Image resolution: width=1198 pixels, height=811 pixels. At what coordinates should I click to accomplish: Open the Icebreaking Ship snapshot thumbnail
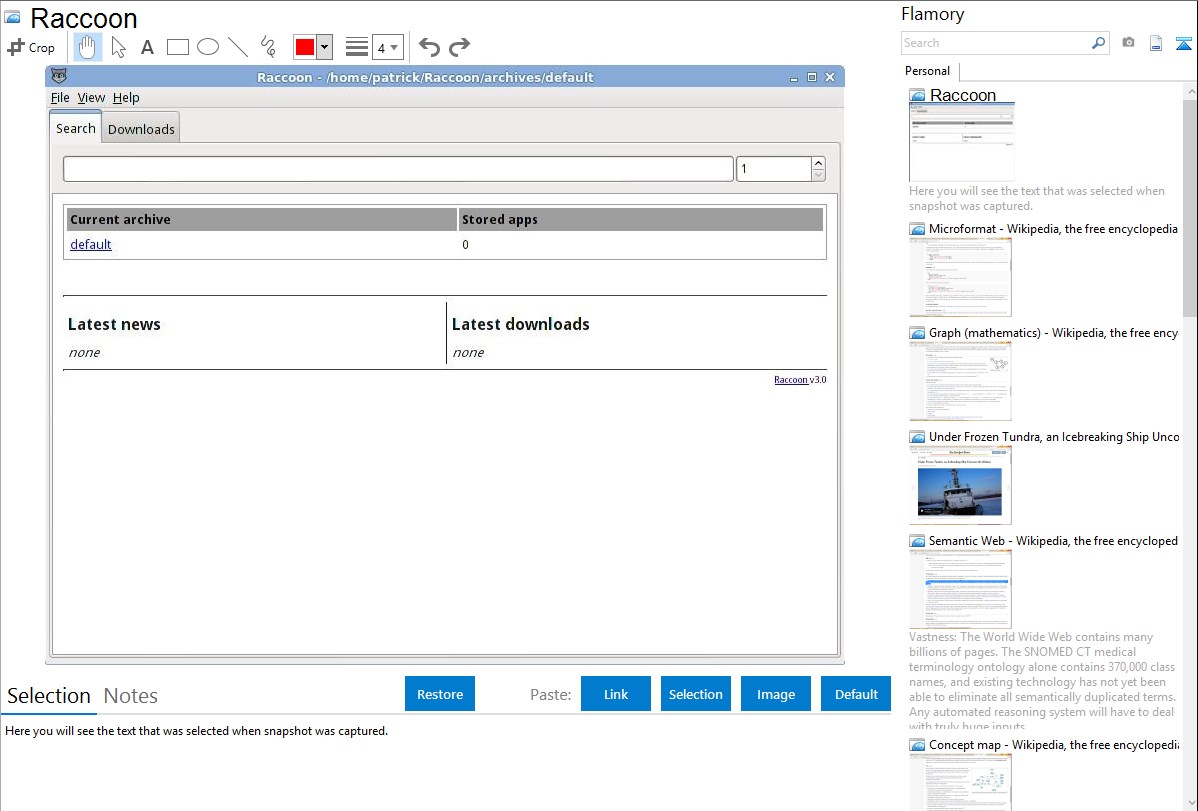[x=960, y=485]
